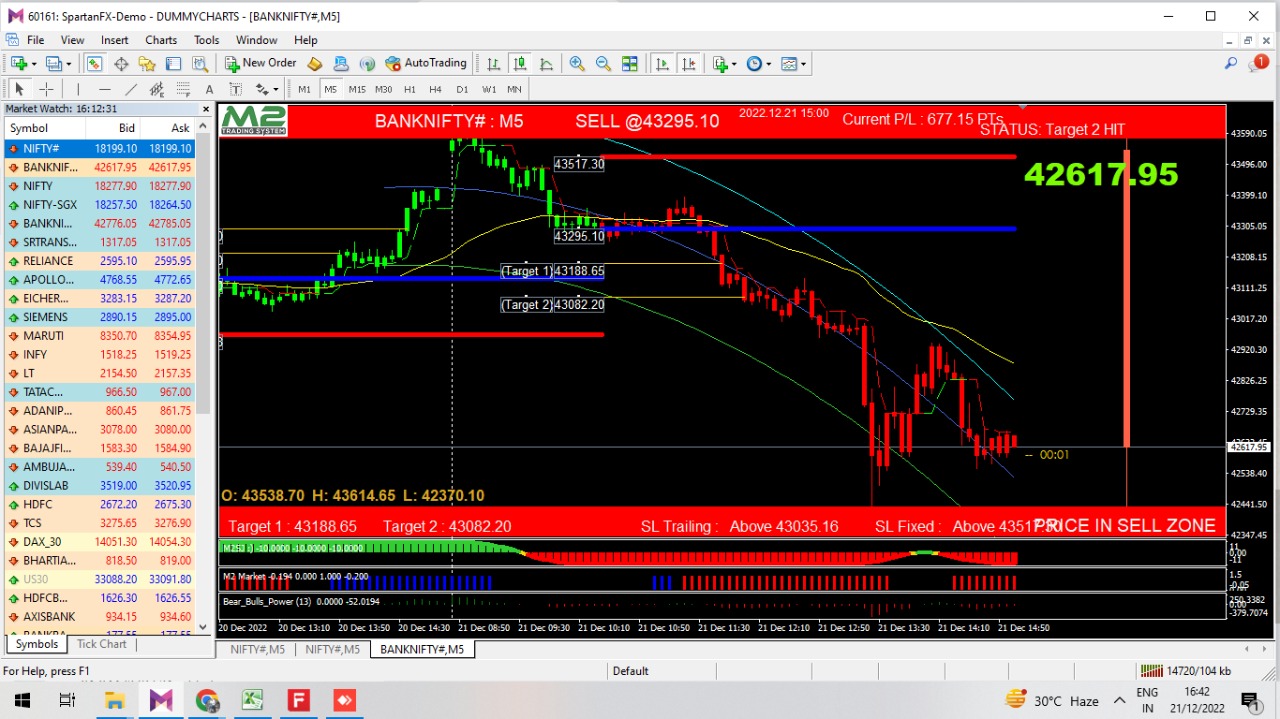
Task: Show hidden system tray icons
Action: 1120,700
